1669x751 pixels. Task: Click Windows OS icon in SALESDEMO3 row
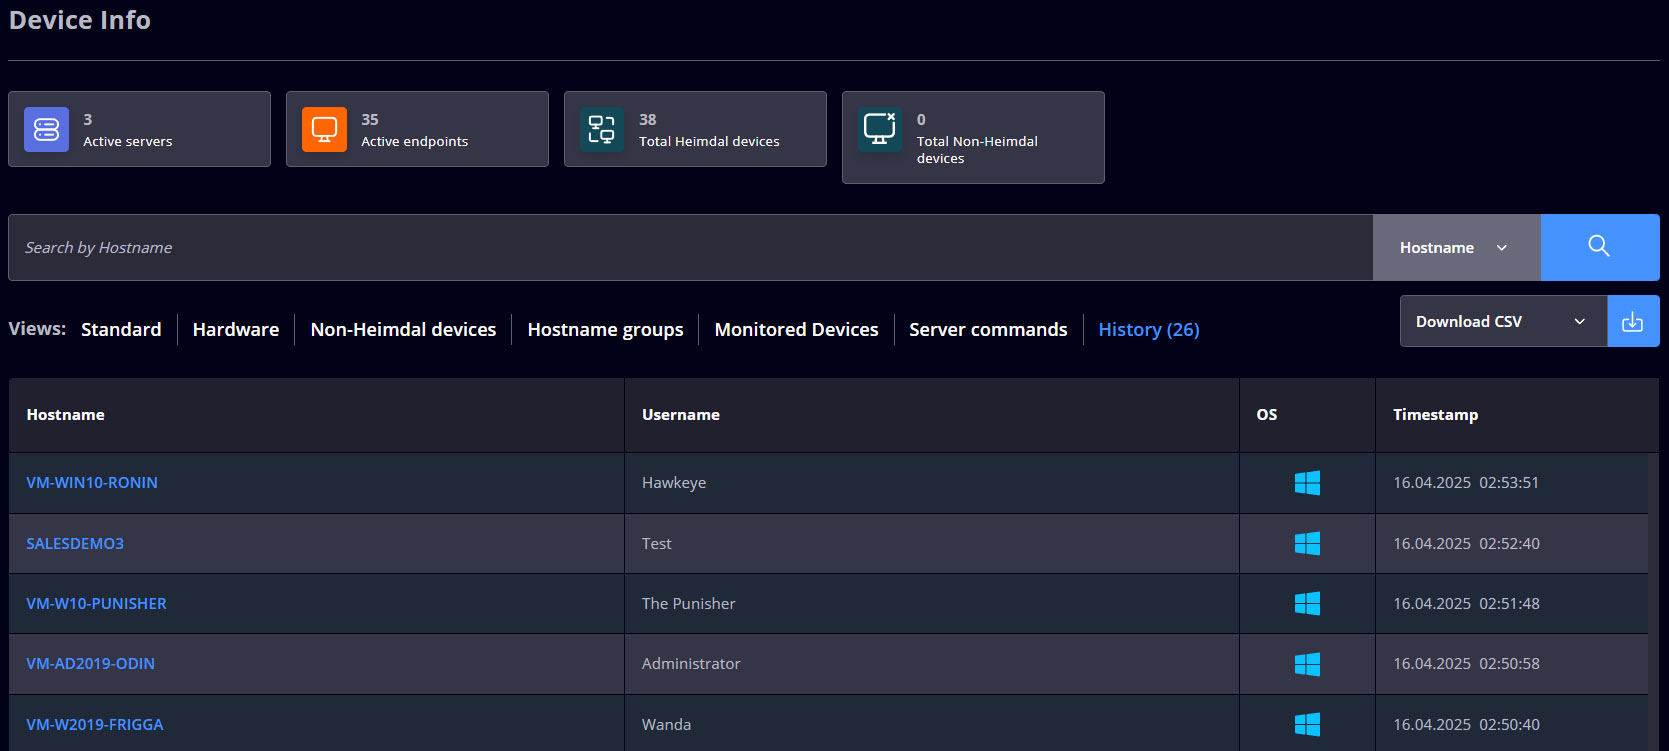pyautogui.click(x=1307, y=543)
